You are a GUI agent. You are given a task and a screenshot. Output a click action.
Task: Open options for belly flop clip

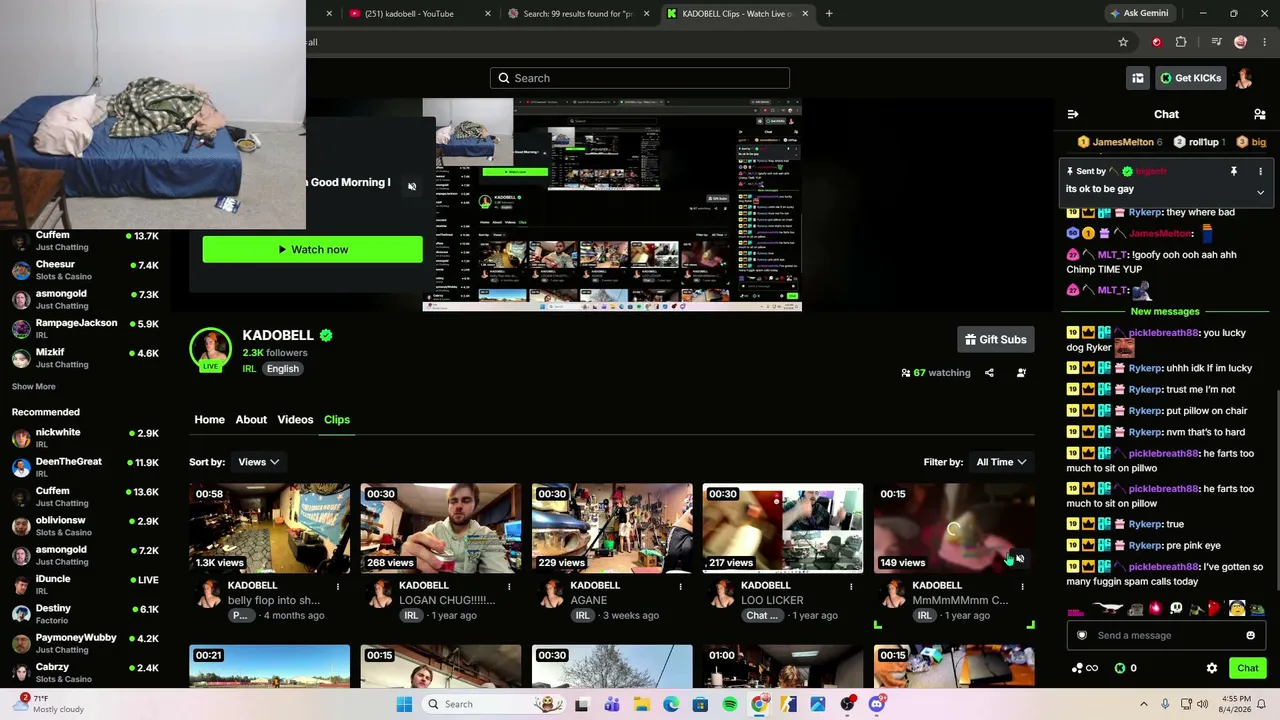[337, 586]
